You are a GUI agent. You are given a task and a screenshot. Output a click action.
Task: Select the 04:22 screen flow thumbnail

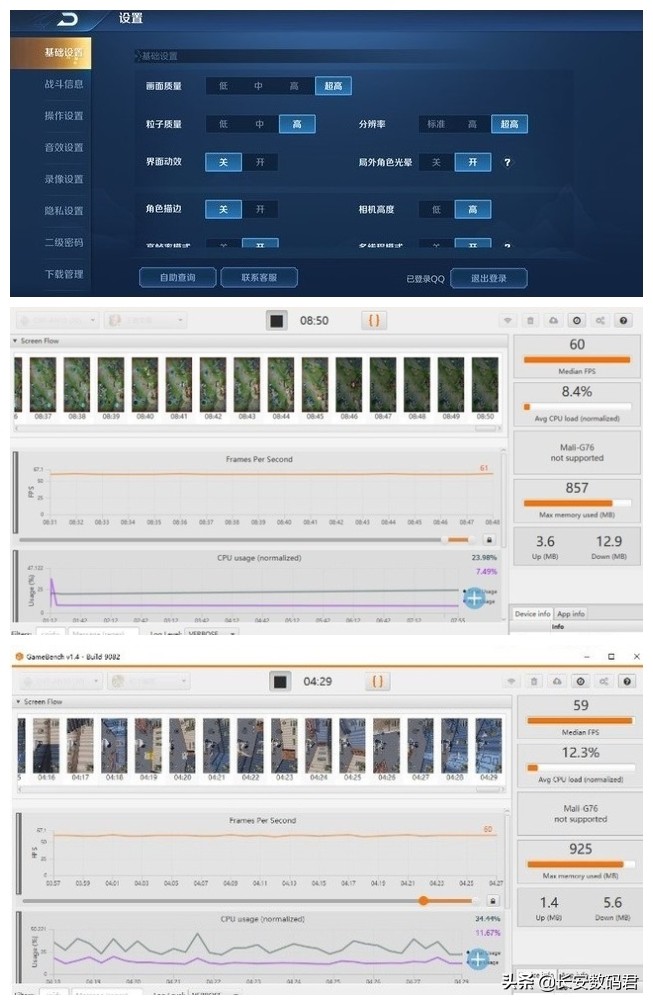point(250,745)
